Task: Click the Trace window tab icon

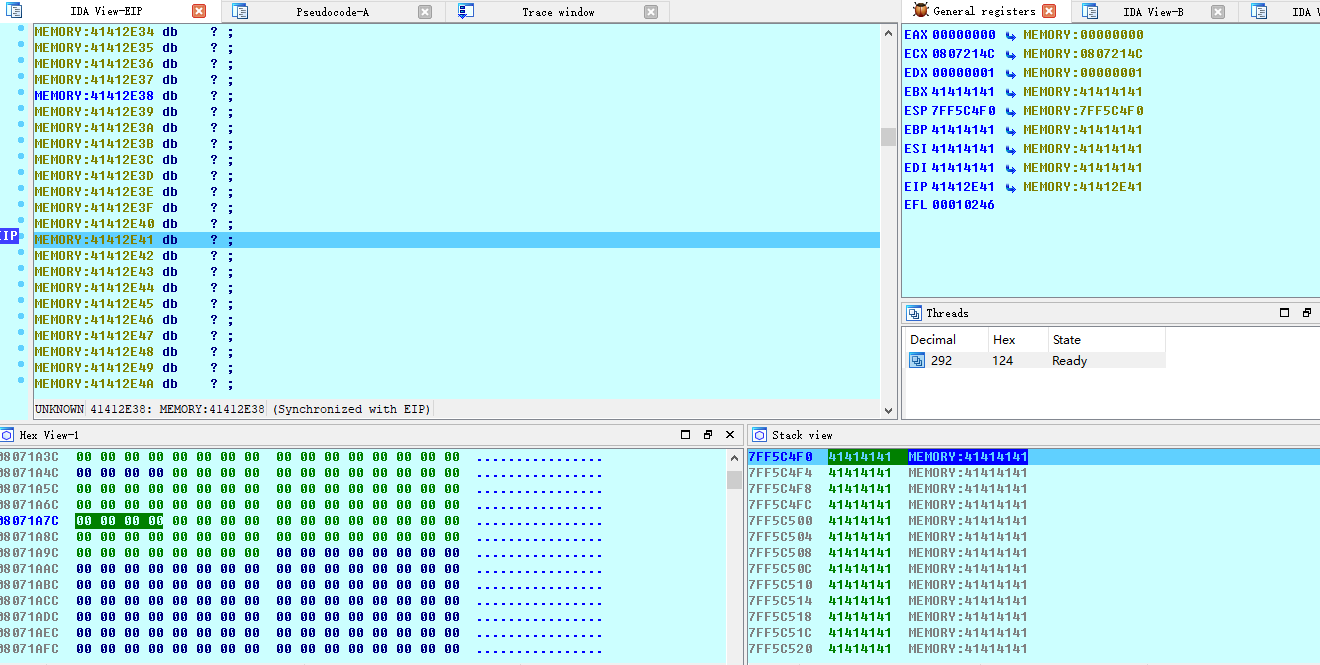Action: tap(465, 11)
